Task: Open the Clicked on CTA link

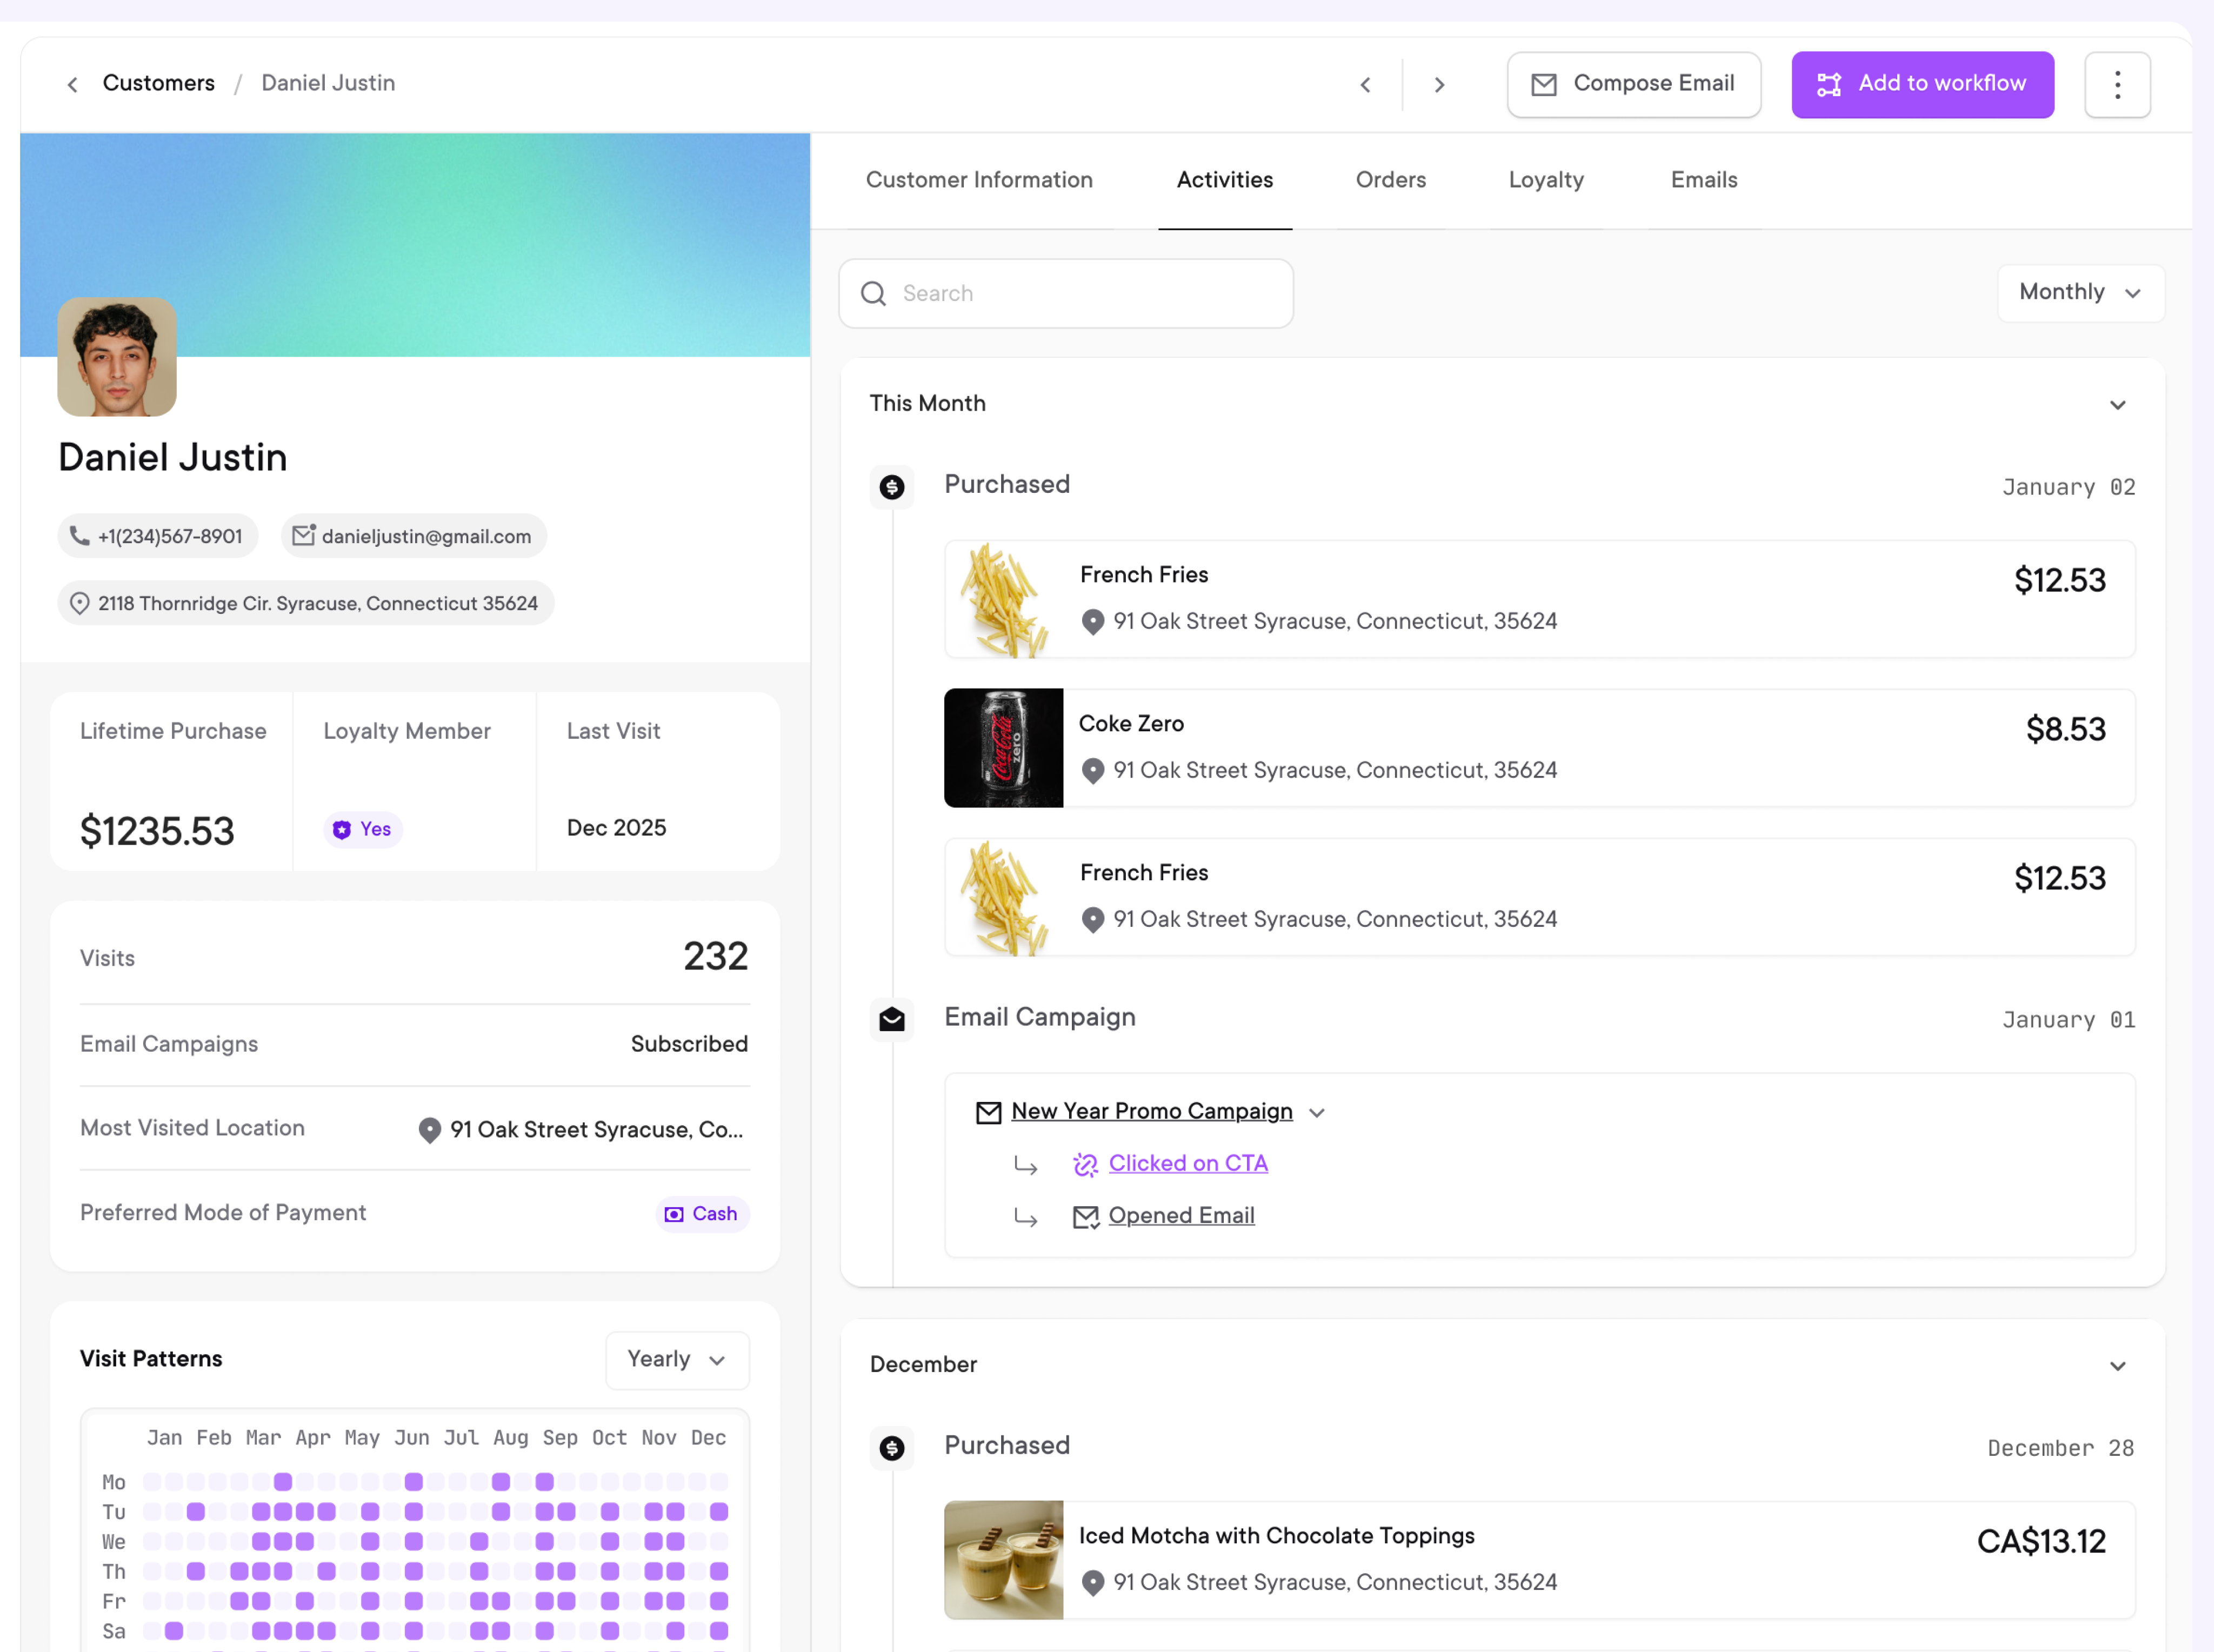Action: [1187, 1163]
